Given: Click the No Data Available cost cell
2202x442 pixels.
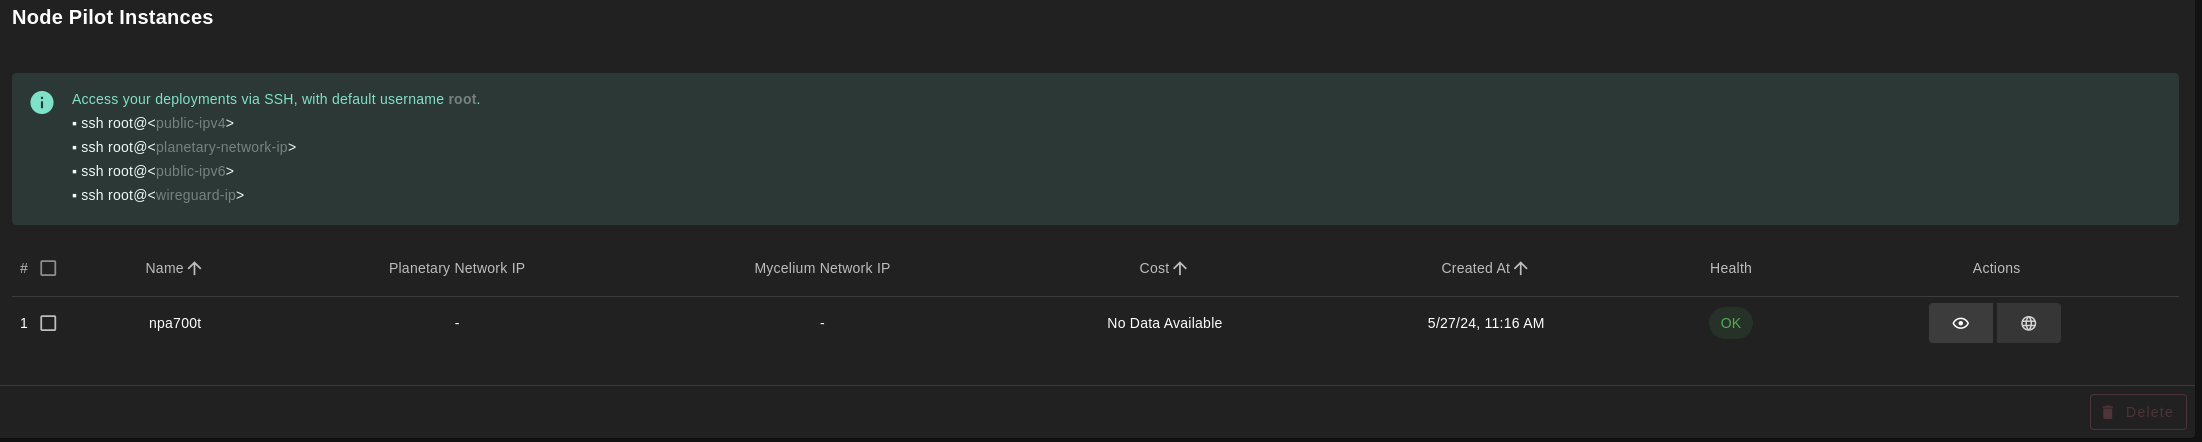Looking at the screenshot, I should [1164, 323].
